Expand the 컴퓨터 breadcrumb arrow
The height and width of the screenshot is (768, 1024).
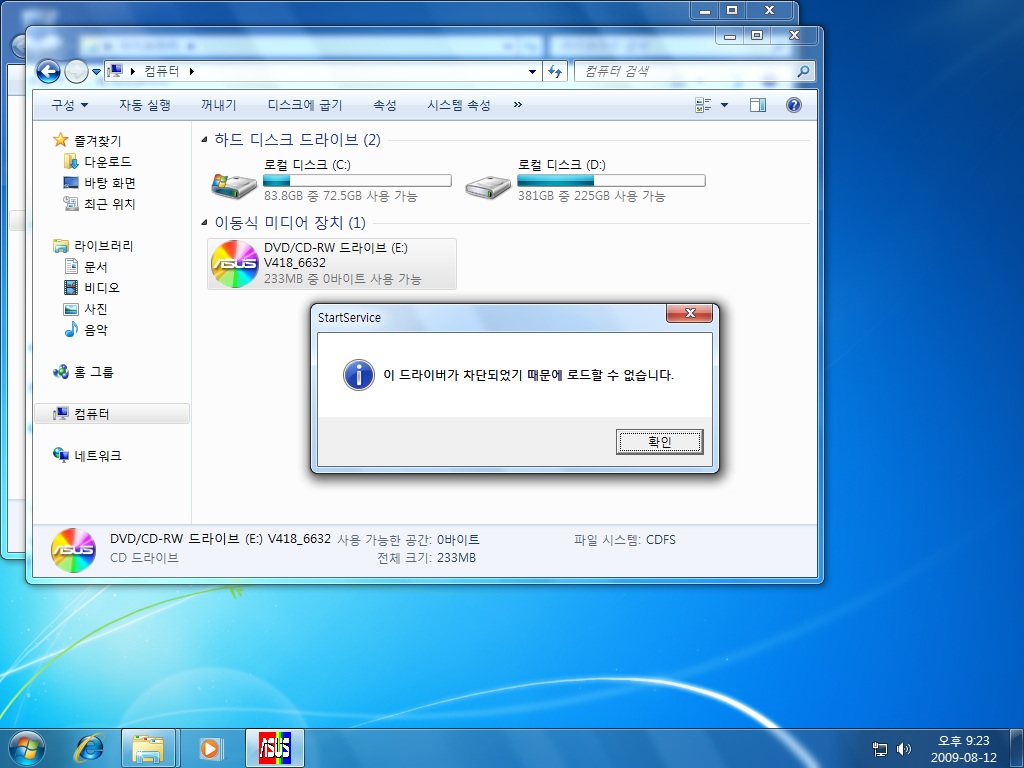[x=191, y=71]
